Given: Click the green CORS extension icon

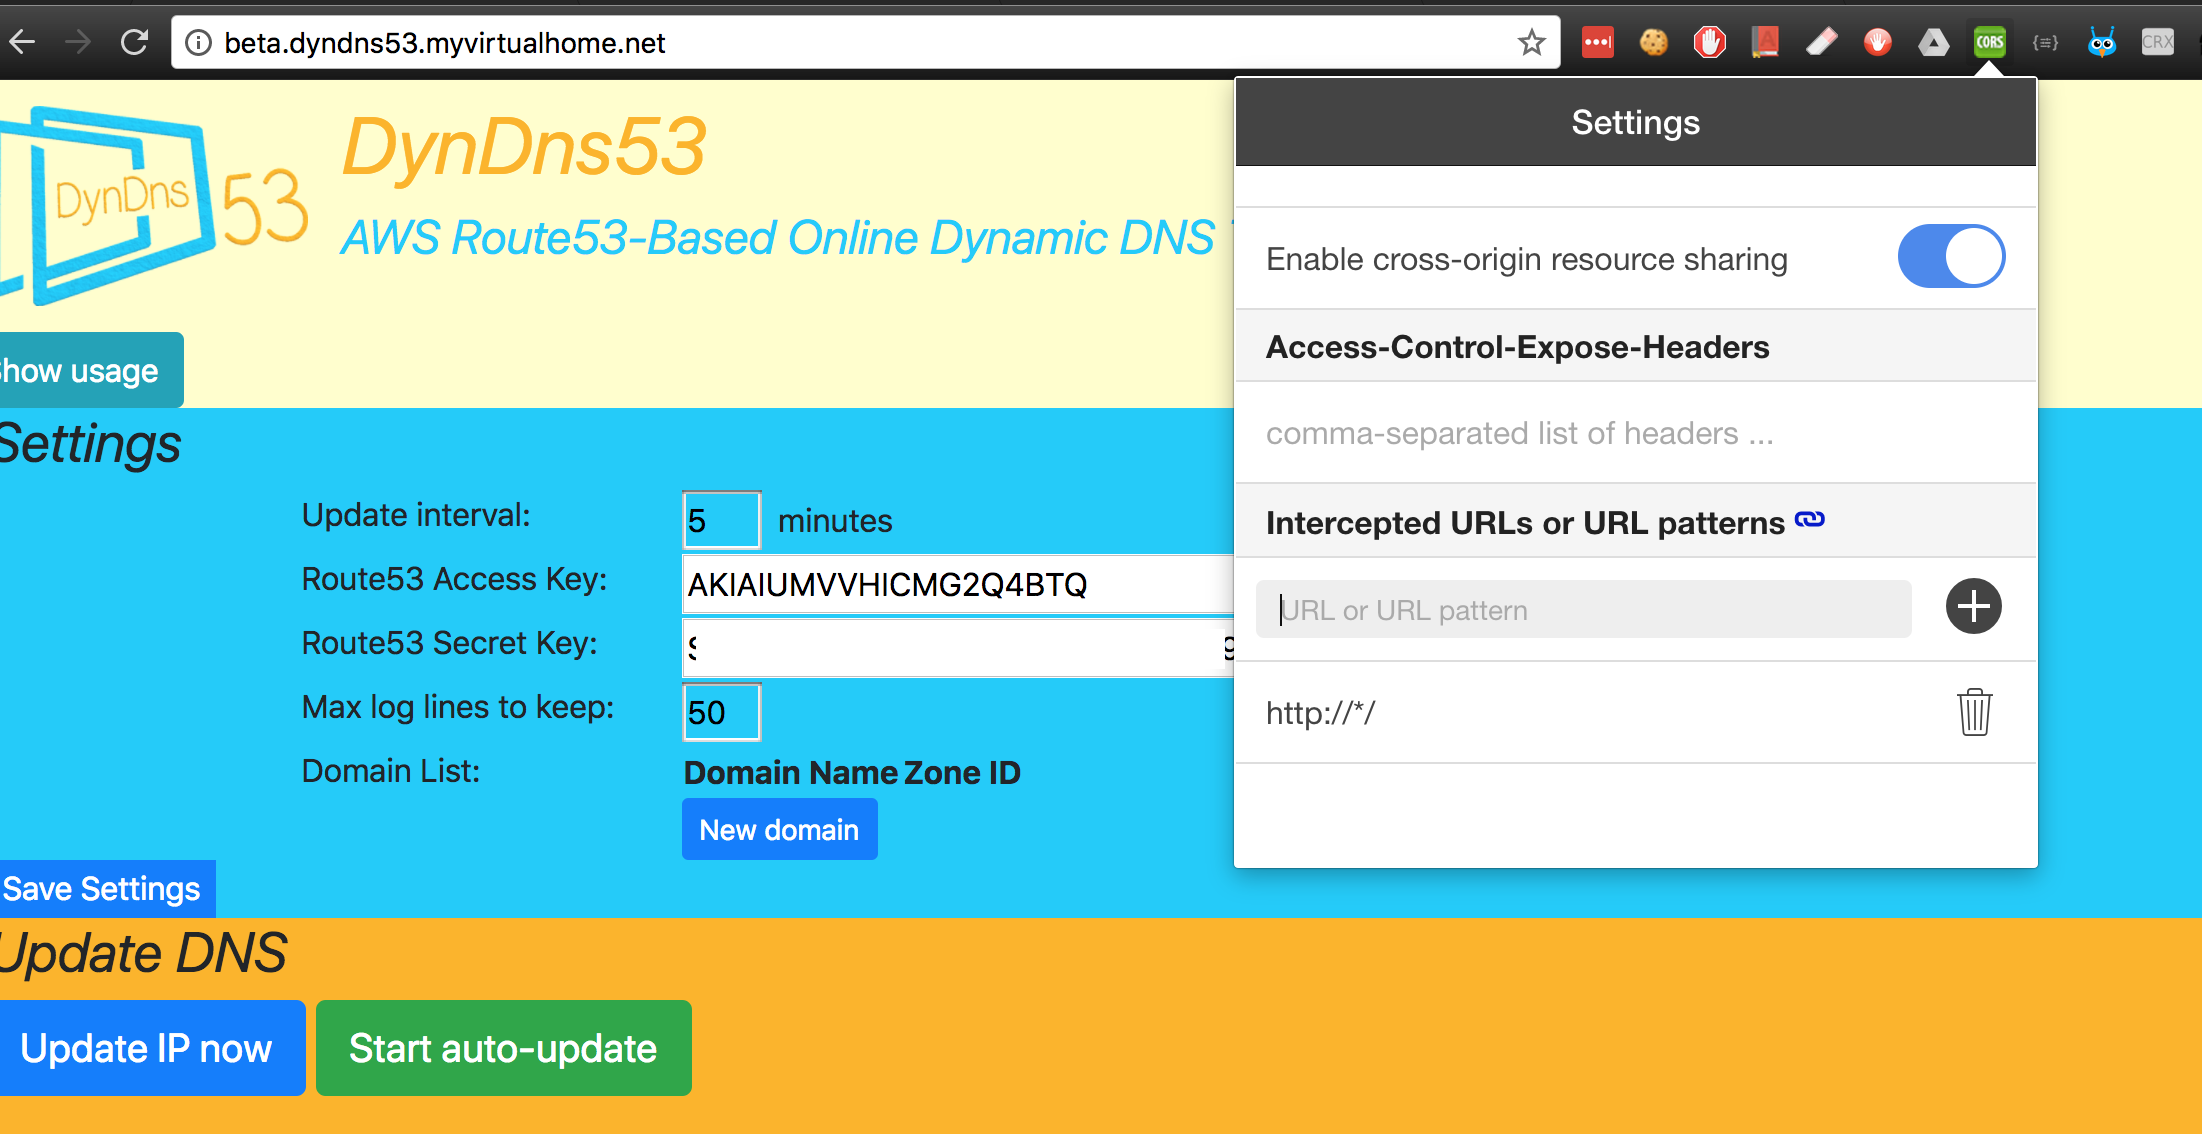Looking at the screenshot, I should click(1989, 42).
